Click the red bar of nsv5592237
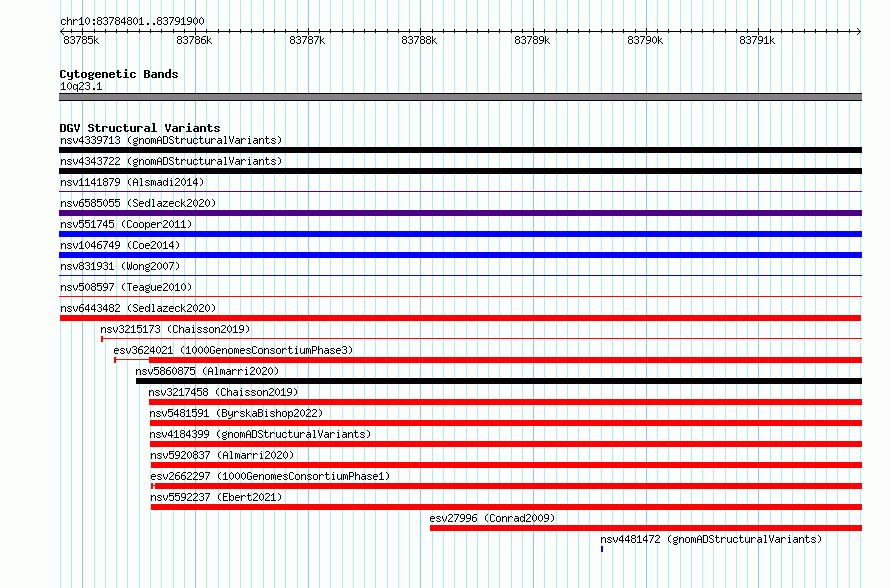The width and height of the screenshot is (890, 588). (506, 507)
